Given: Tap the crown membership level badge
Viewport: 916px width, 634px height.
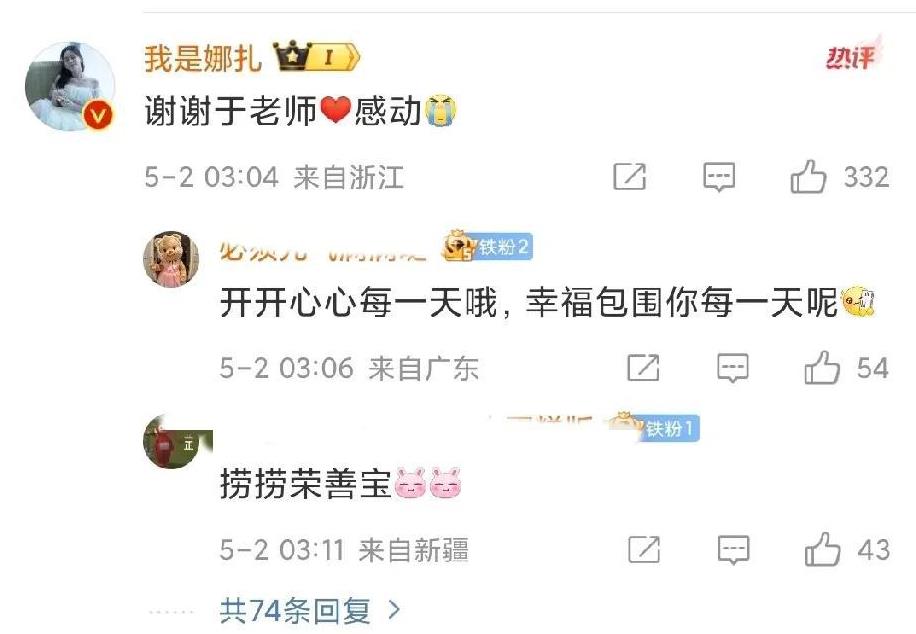Looking at the screenshot, I should 316,57.
